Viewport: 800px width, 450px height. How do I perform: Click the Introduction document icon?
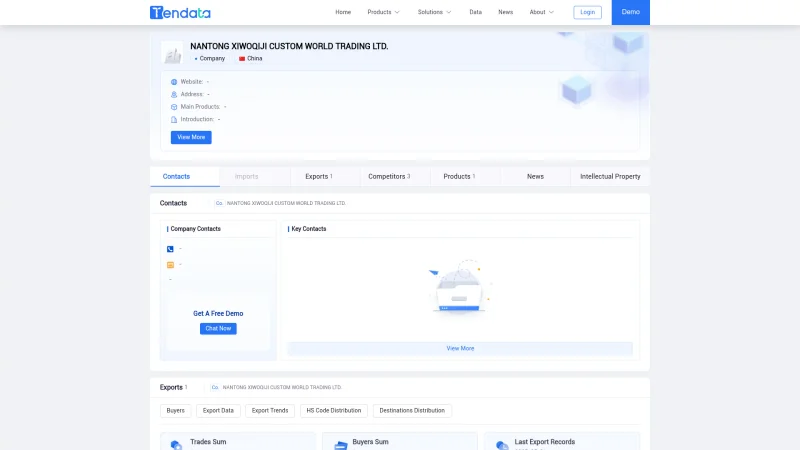coord(174,119)
